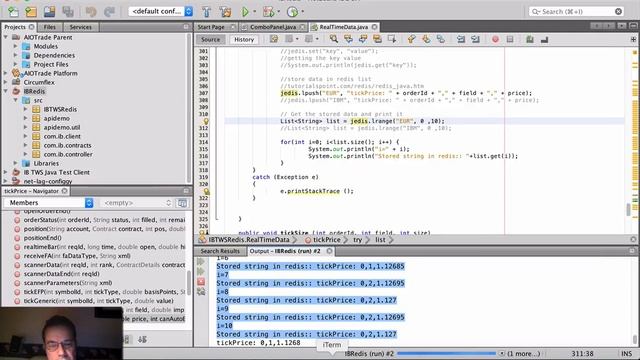
Task: Click tickPrice in the breadcrumb bar
Action: [x=327, y=240]
